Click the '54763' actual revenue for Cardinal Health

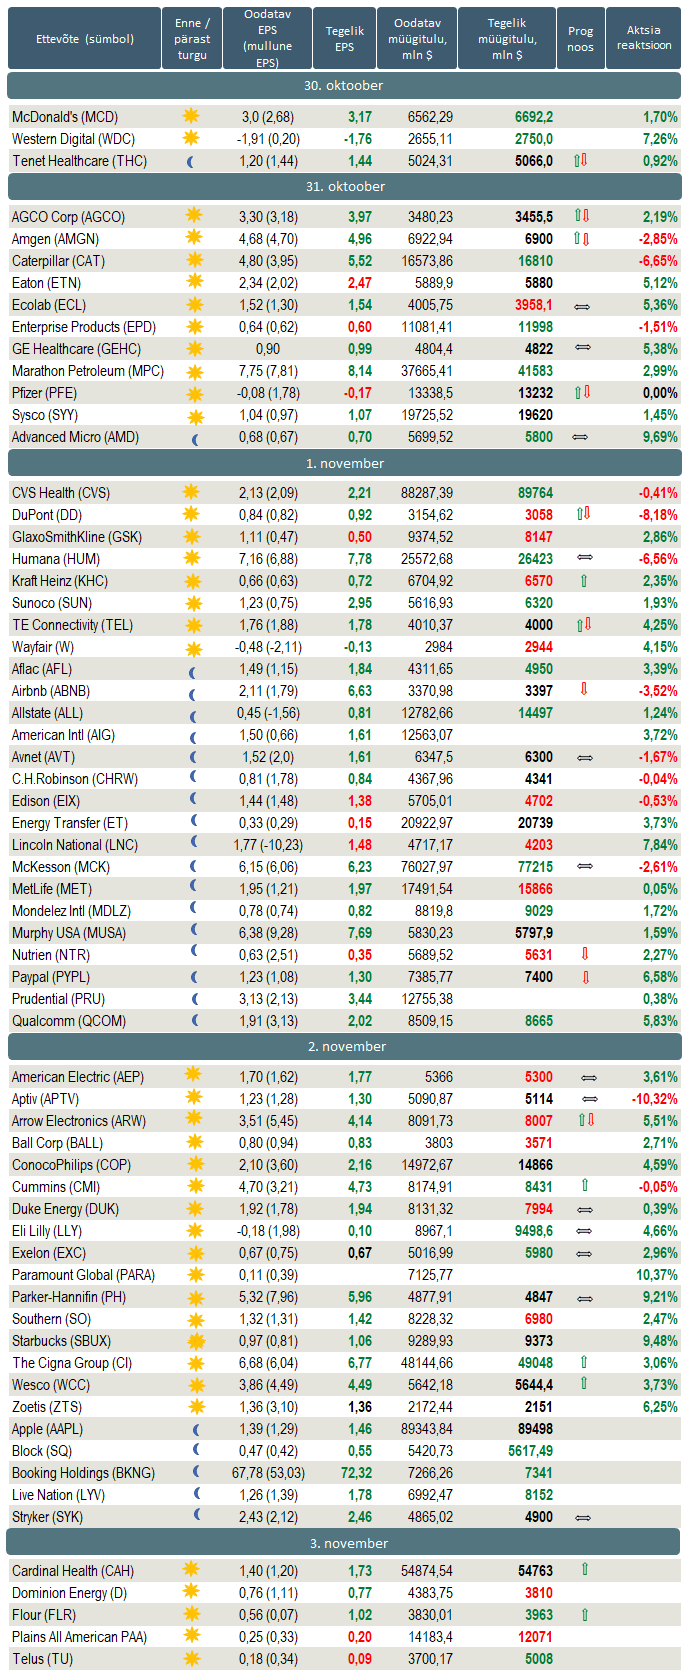pyautogui.click(x=536, y=1571)
